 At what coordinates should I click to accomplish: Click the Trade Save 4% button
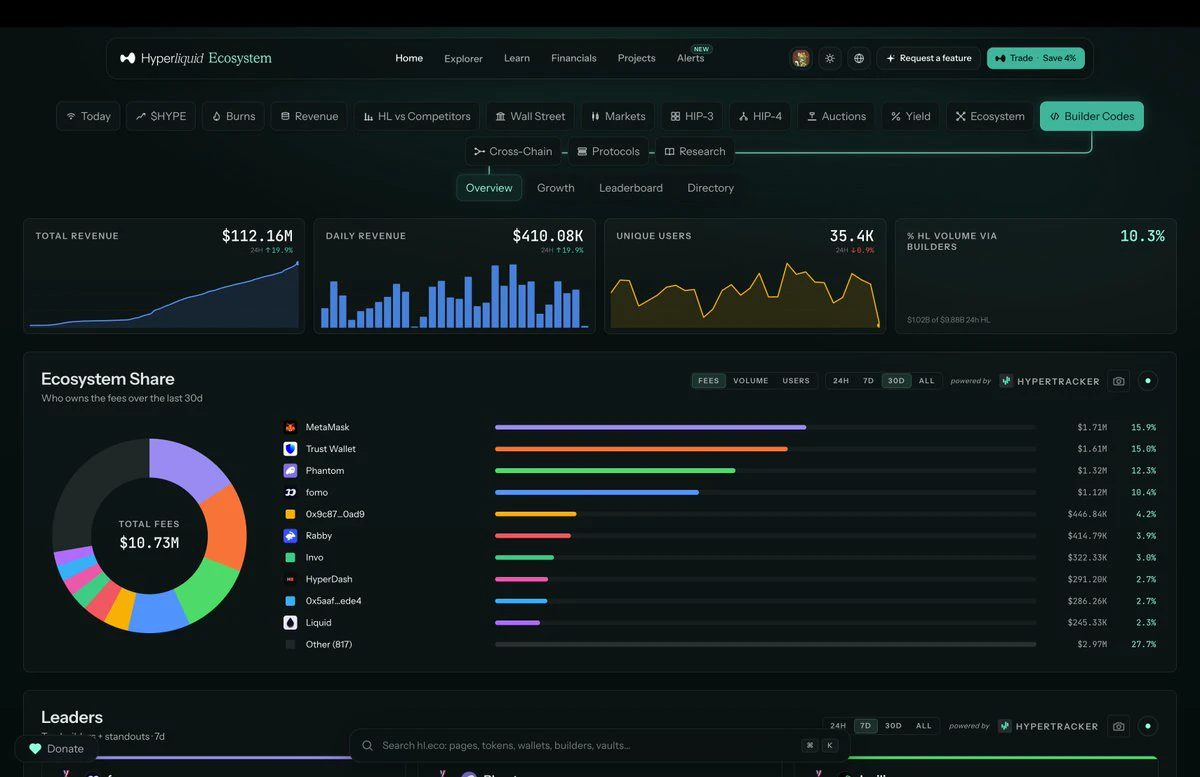(x=1036, y=58)
